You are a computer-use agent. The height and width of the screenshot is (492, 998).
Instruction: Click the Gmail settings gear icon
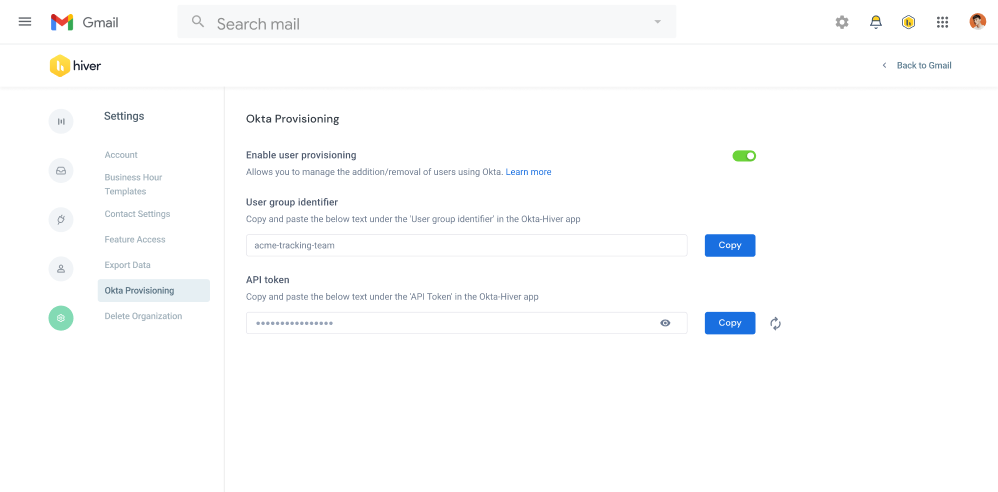(x=842, y=22)
